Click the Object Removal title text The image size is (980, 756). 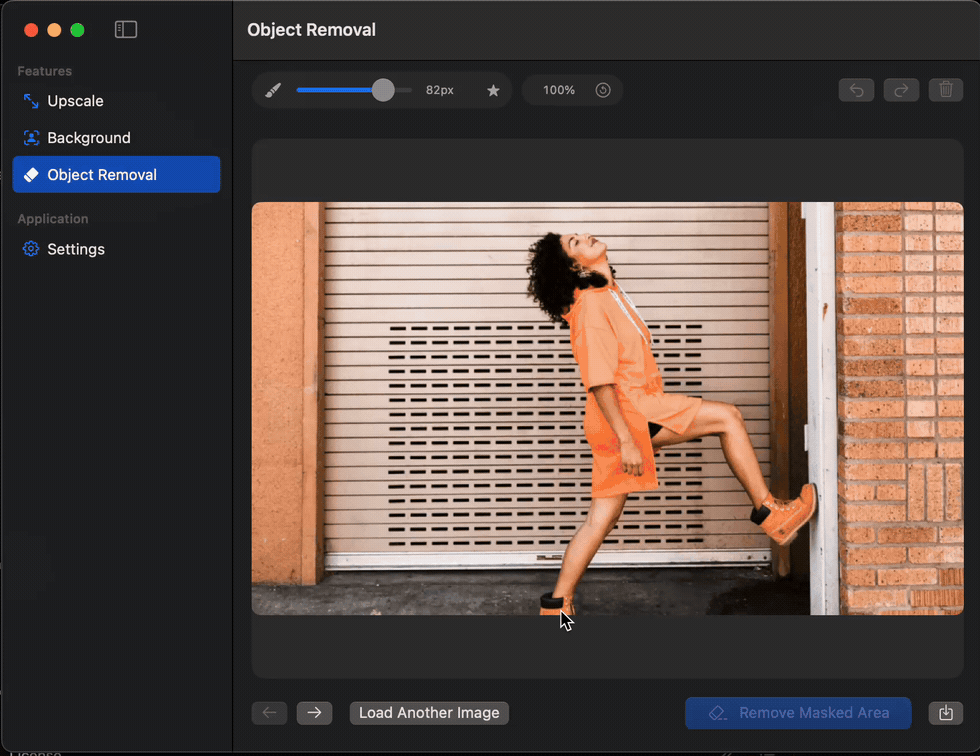[x=311, y=29]
